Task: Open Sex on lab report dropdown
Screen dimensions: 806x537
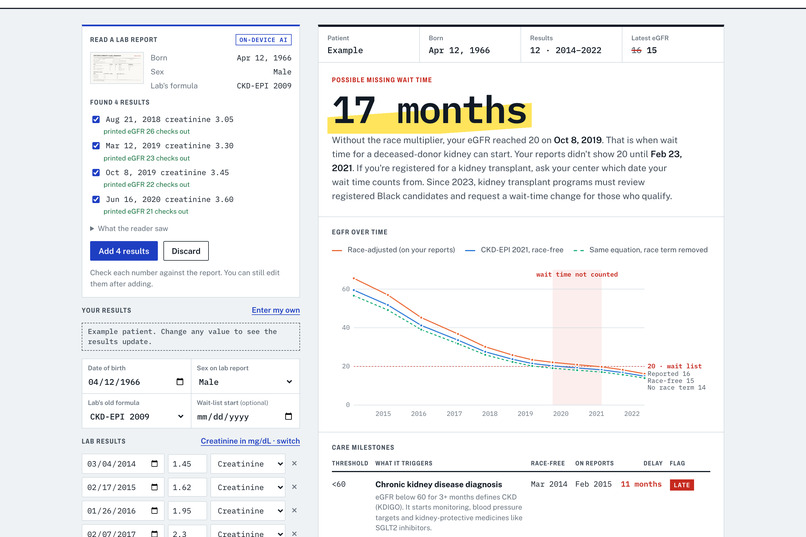Action: tap(245, 382)
